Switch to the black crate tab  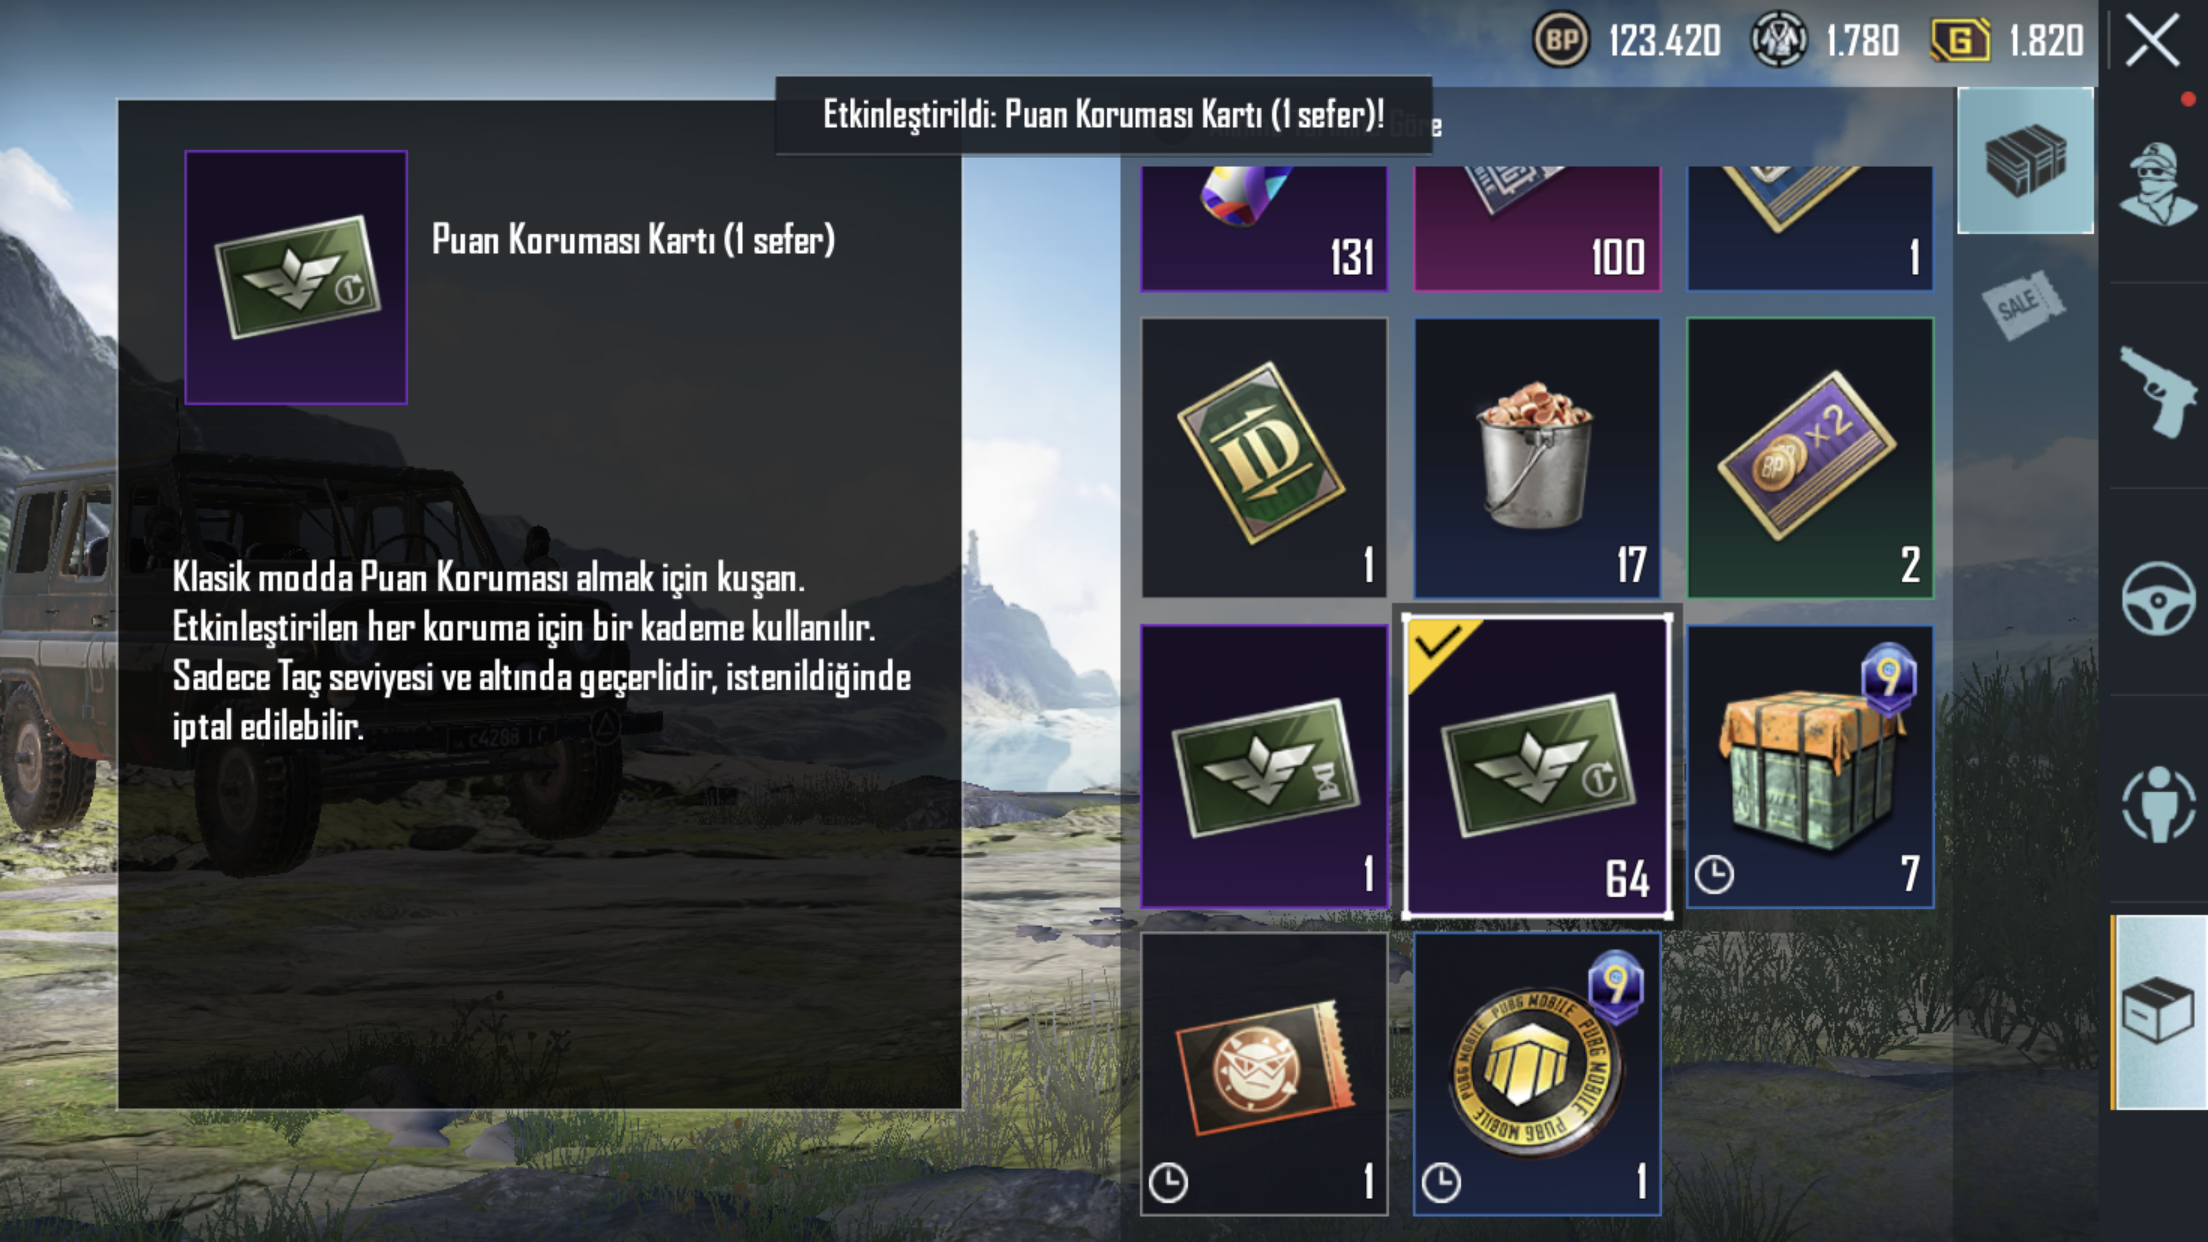[x=2025, y=160]
